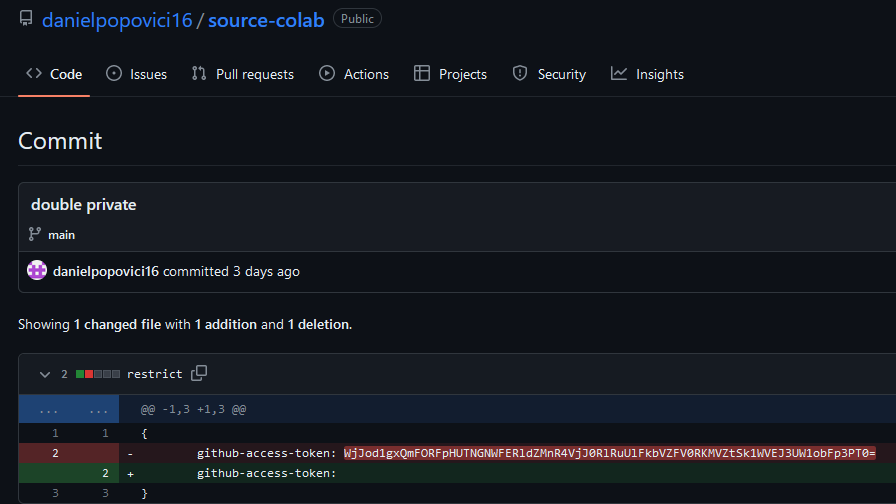This screenshot has height=504, width=896.
Task: Open the Actions tab
Action: tap(354, 74)
